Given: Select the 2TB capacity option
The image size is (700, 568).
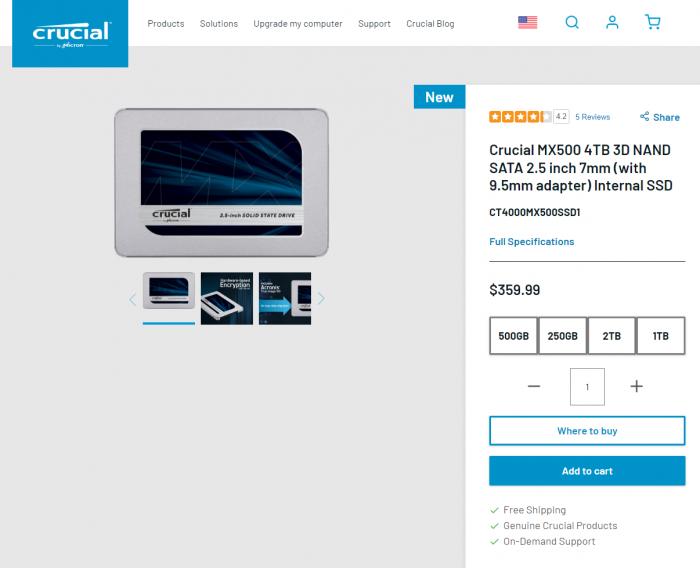Looking at the screenshot, I should click(612, 336).
